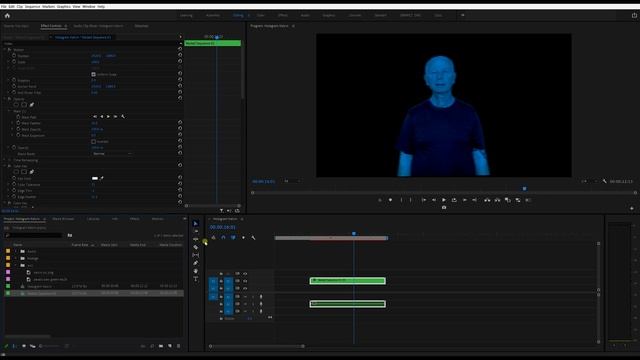Collapse the Opacity effect group
The height and width of the screenshot is (360, 640).
[x=5, y=99]
